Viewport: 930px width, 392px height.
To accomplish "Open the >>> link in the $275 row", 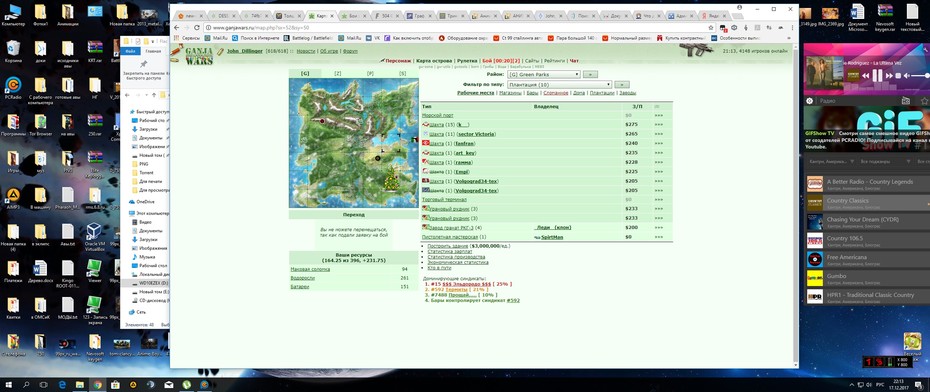I will (x=658, y=125).
